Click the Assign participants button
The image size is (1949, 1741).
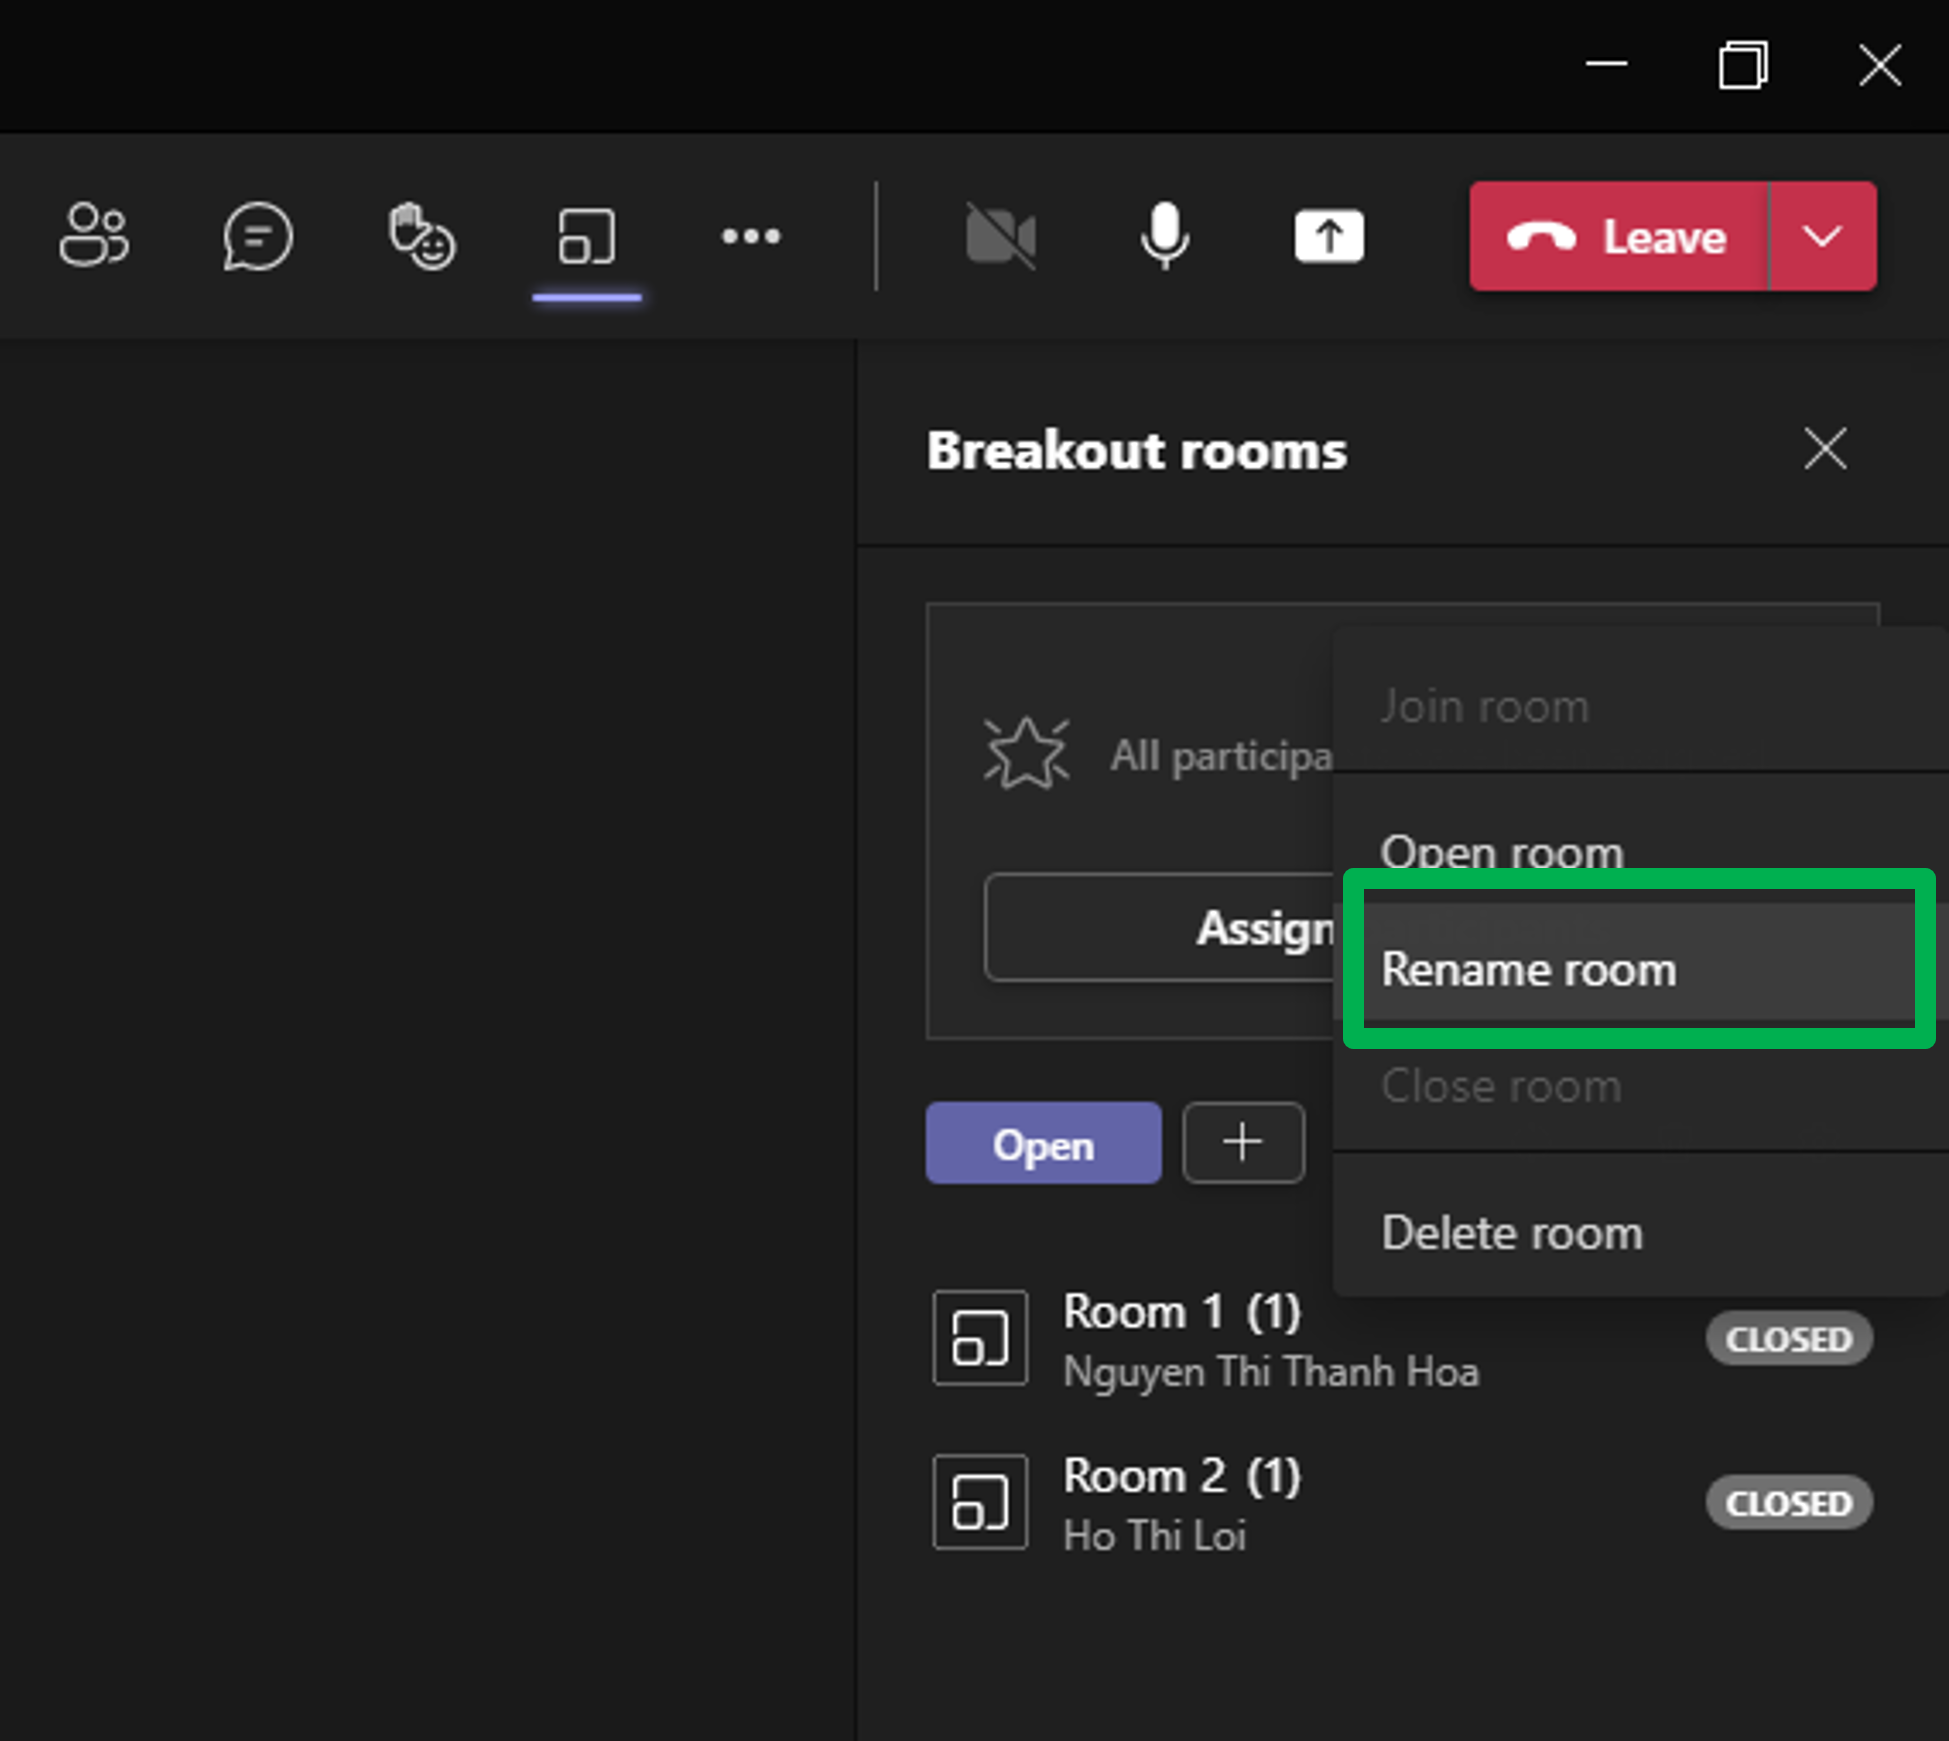[1160, 927]
